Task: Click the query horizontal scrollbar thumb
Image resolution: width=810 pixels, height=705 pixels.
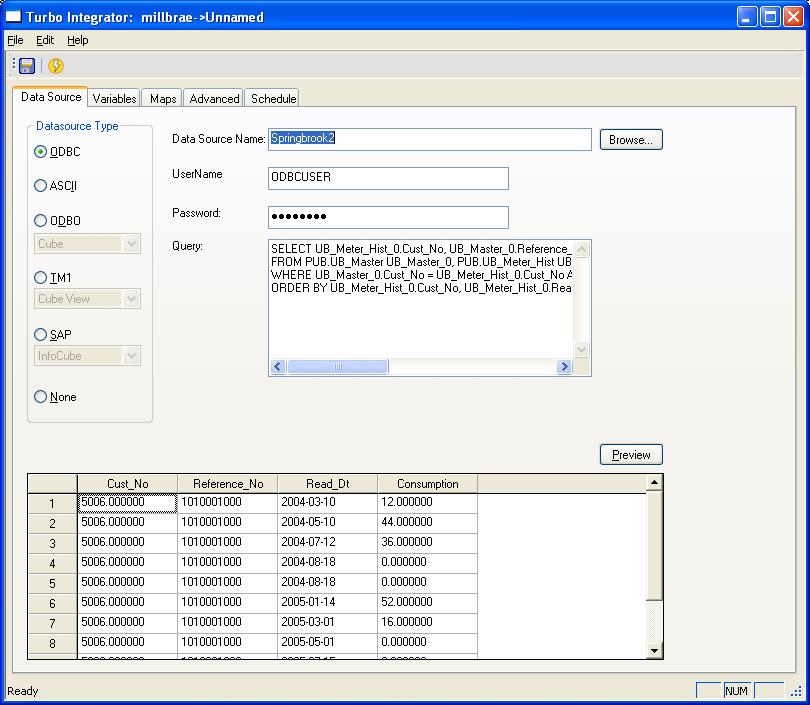Action: point(338,367)
